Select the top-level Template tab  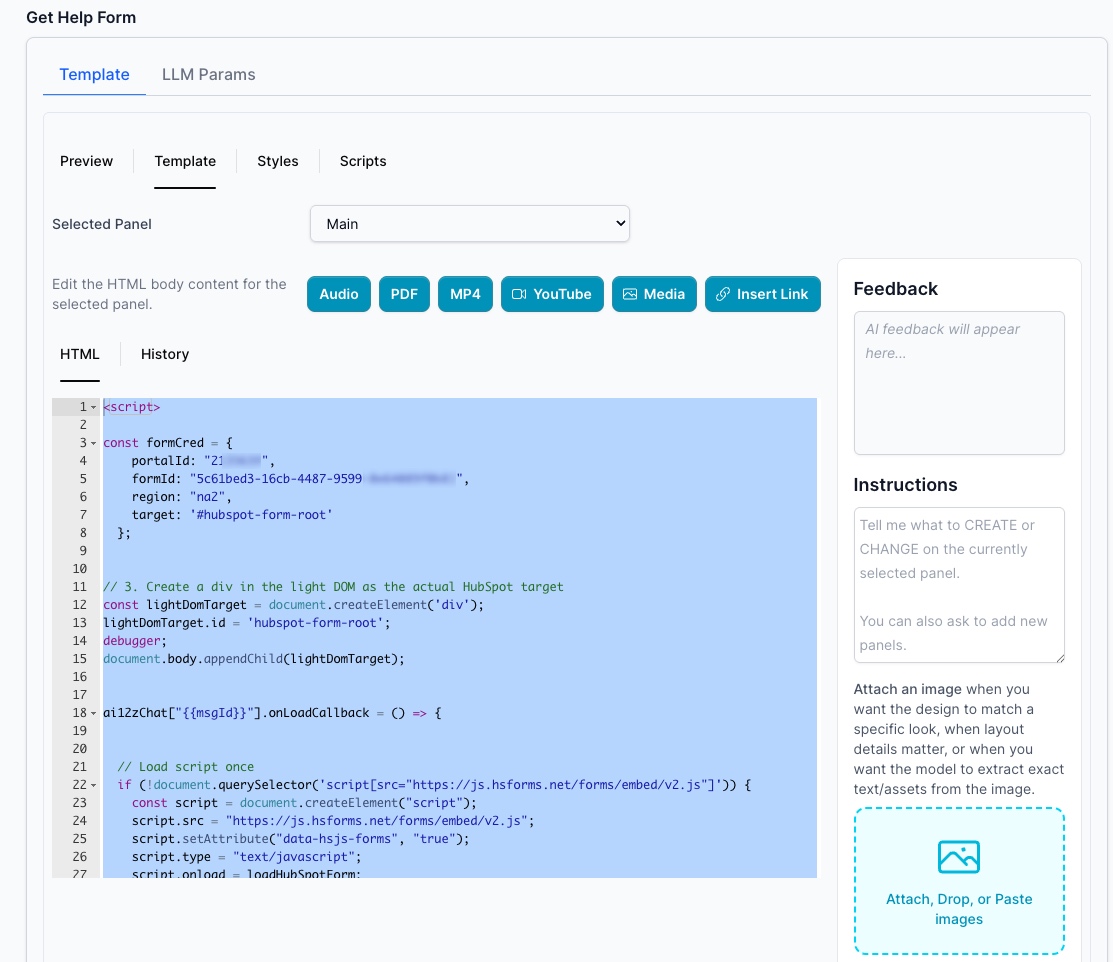click(94, 75)
